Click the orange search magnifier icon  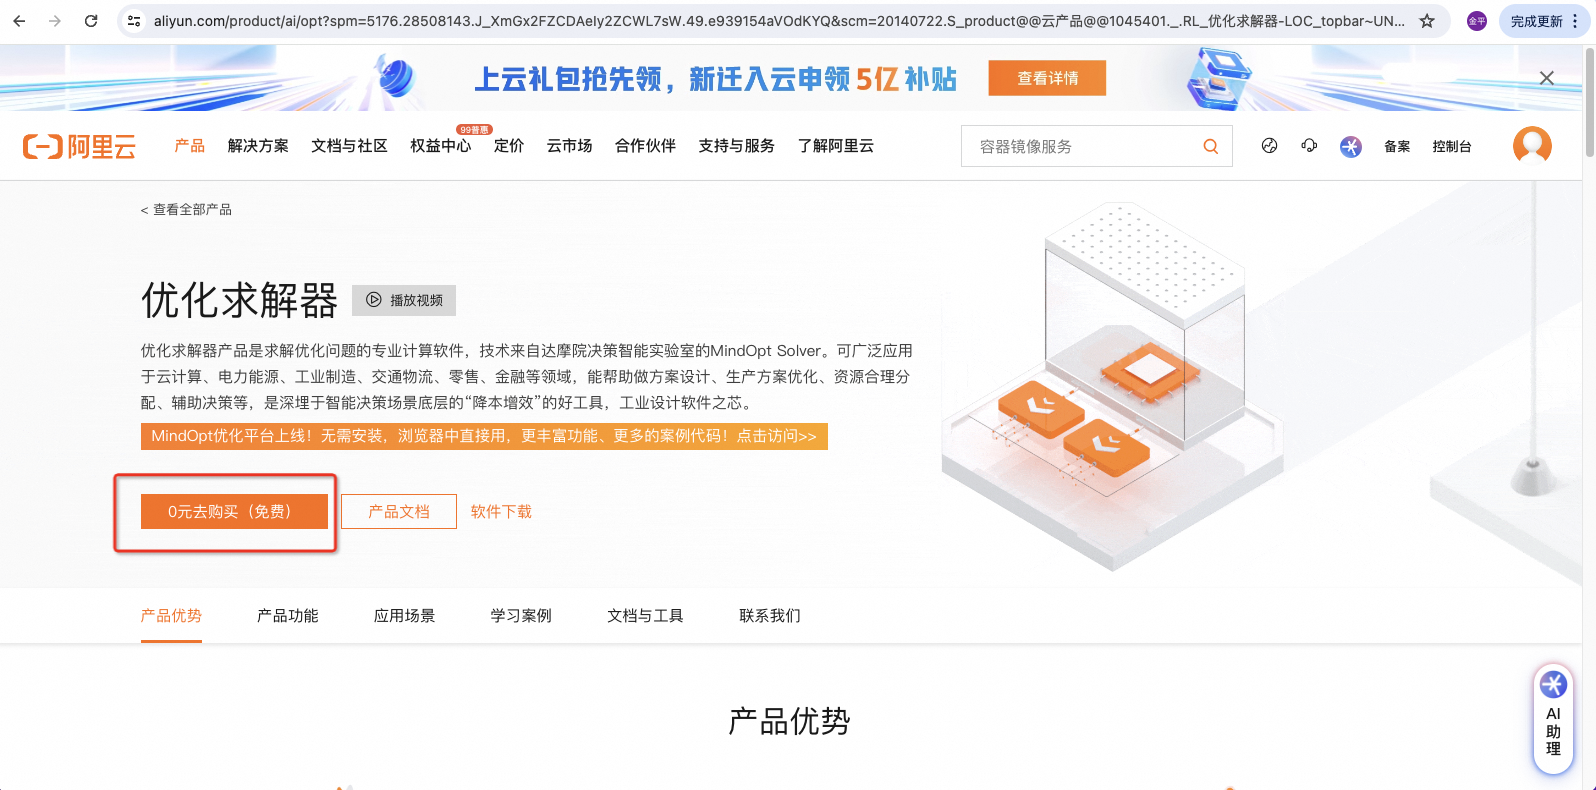(1211, 146)
